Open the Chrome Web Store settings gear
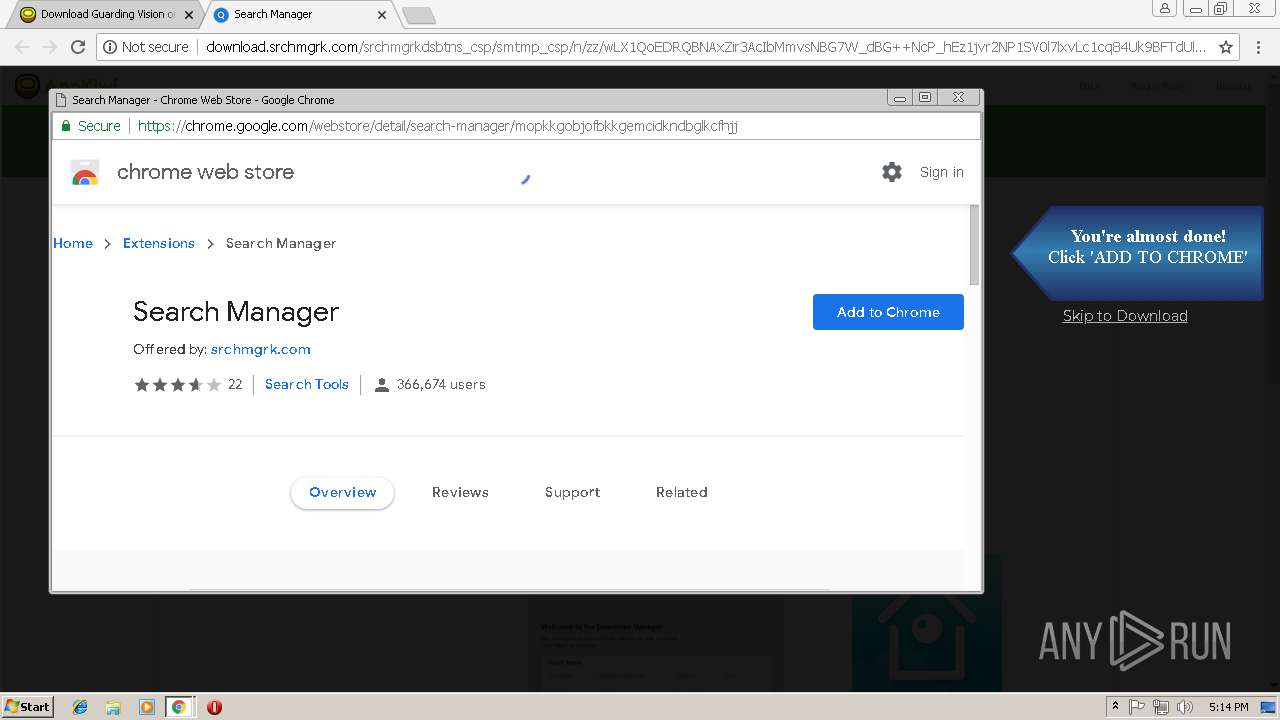The height and width of the screenshot is (720, 1280). pyautogui.click(x=892, y=172)
